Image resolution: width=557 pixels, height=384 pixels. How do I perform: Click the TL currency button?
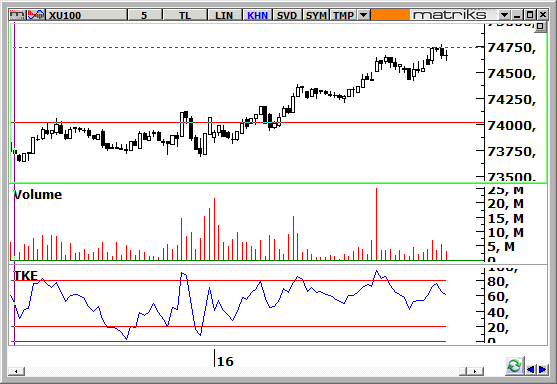[184, 15]
